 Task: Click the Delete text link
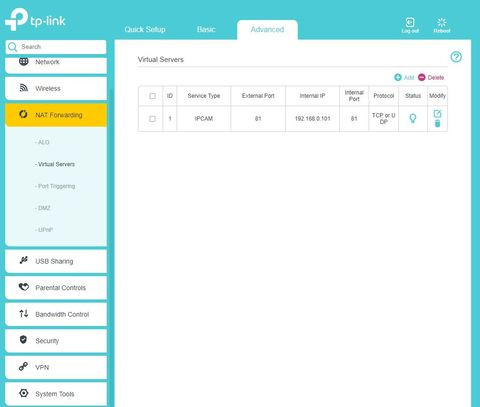point(436,78)
